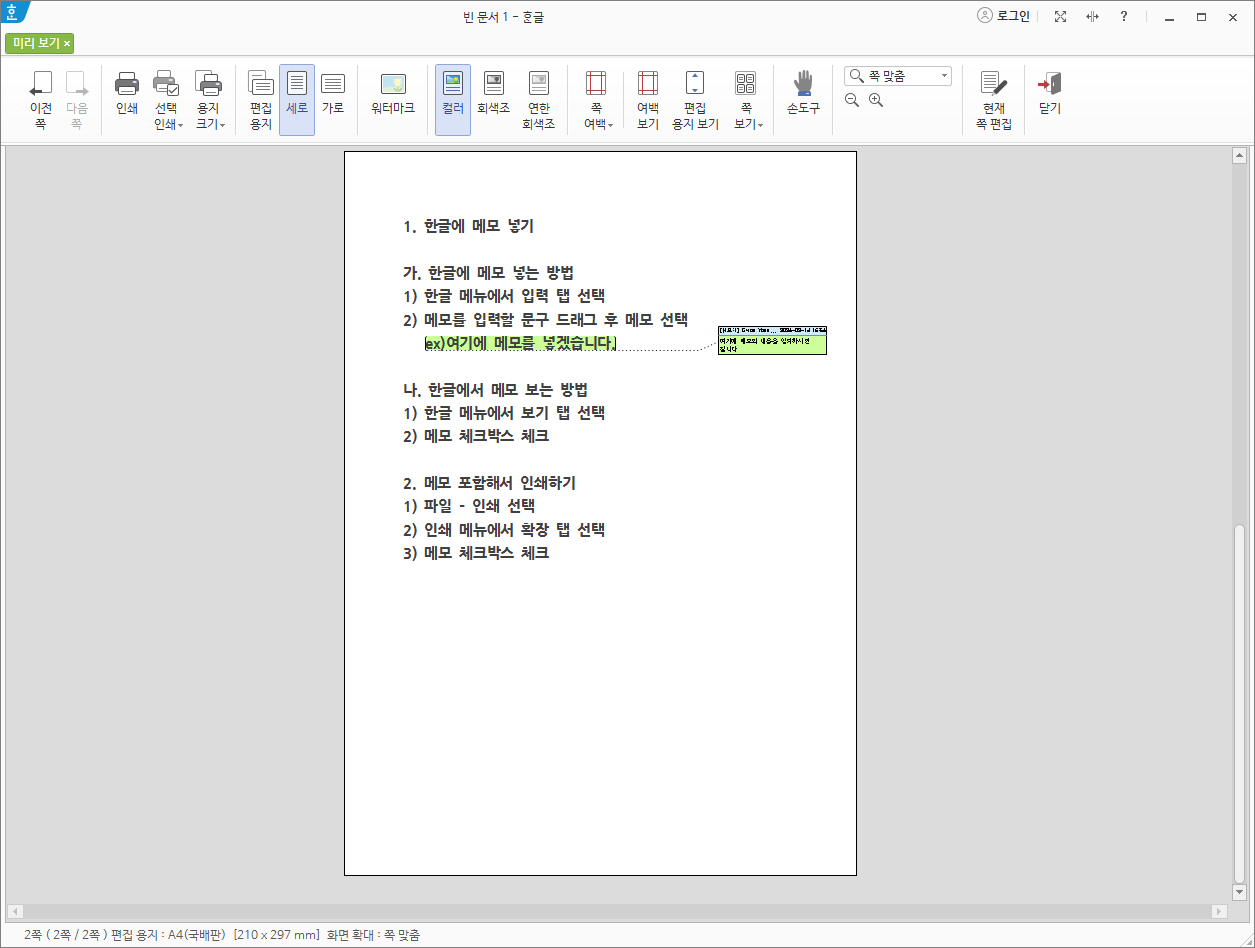
Task: Open 현재 쪽 편집 to edit current page
Action: coord(992,97)
